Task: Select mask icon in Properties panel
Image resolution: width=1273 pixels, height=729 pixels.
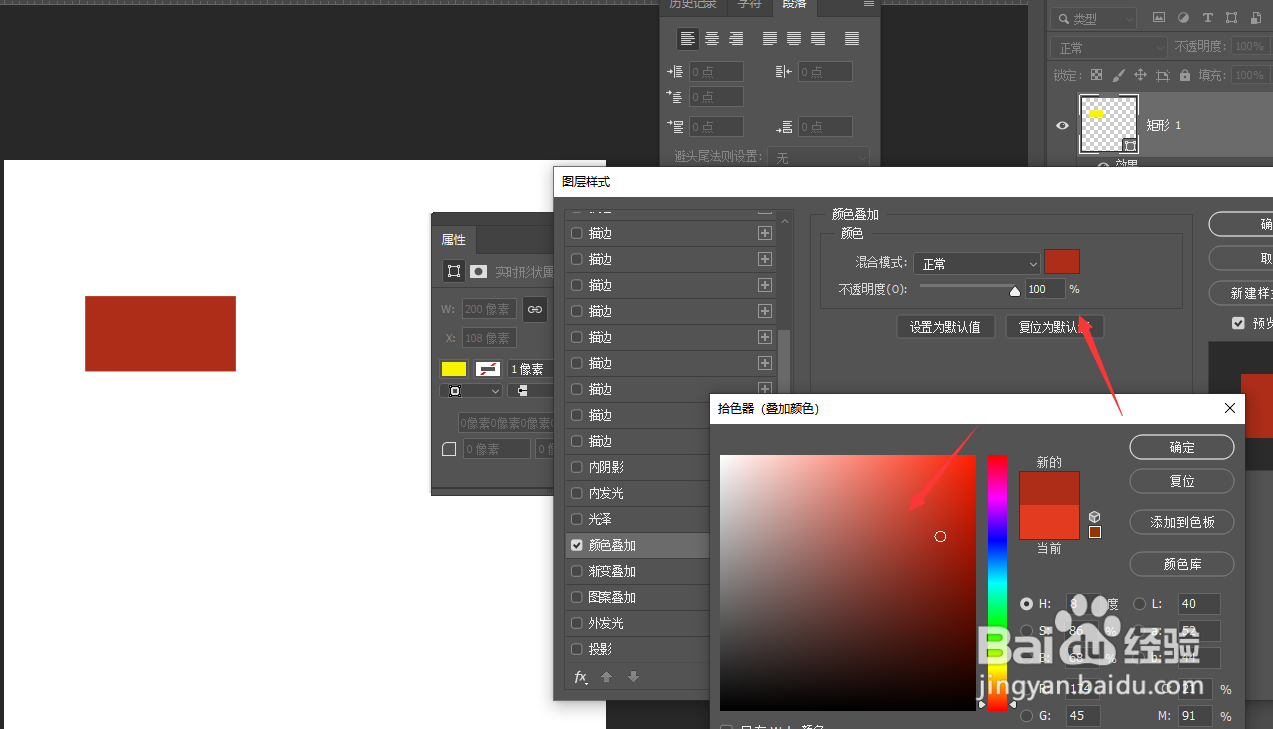Action: coord(478,271)
